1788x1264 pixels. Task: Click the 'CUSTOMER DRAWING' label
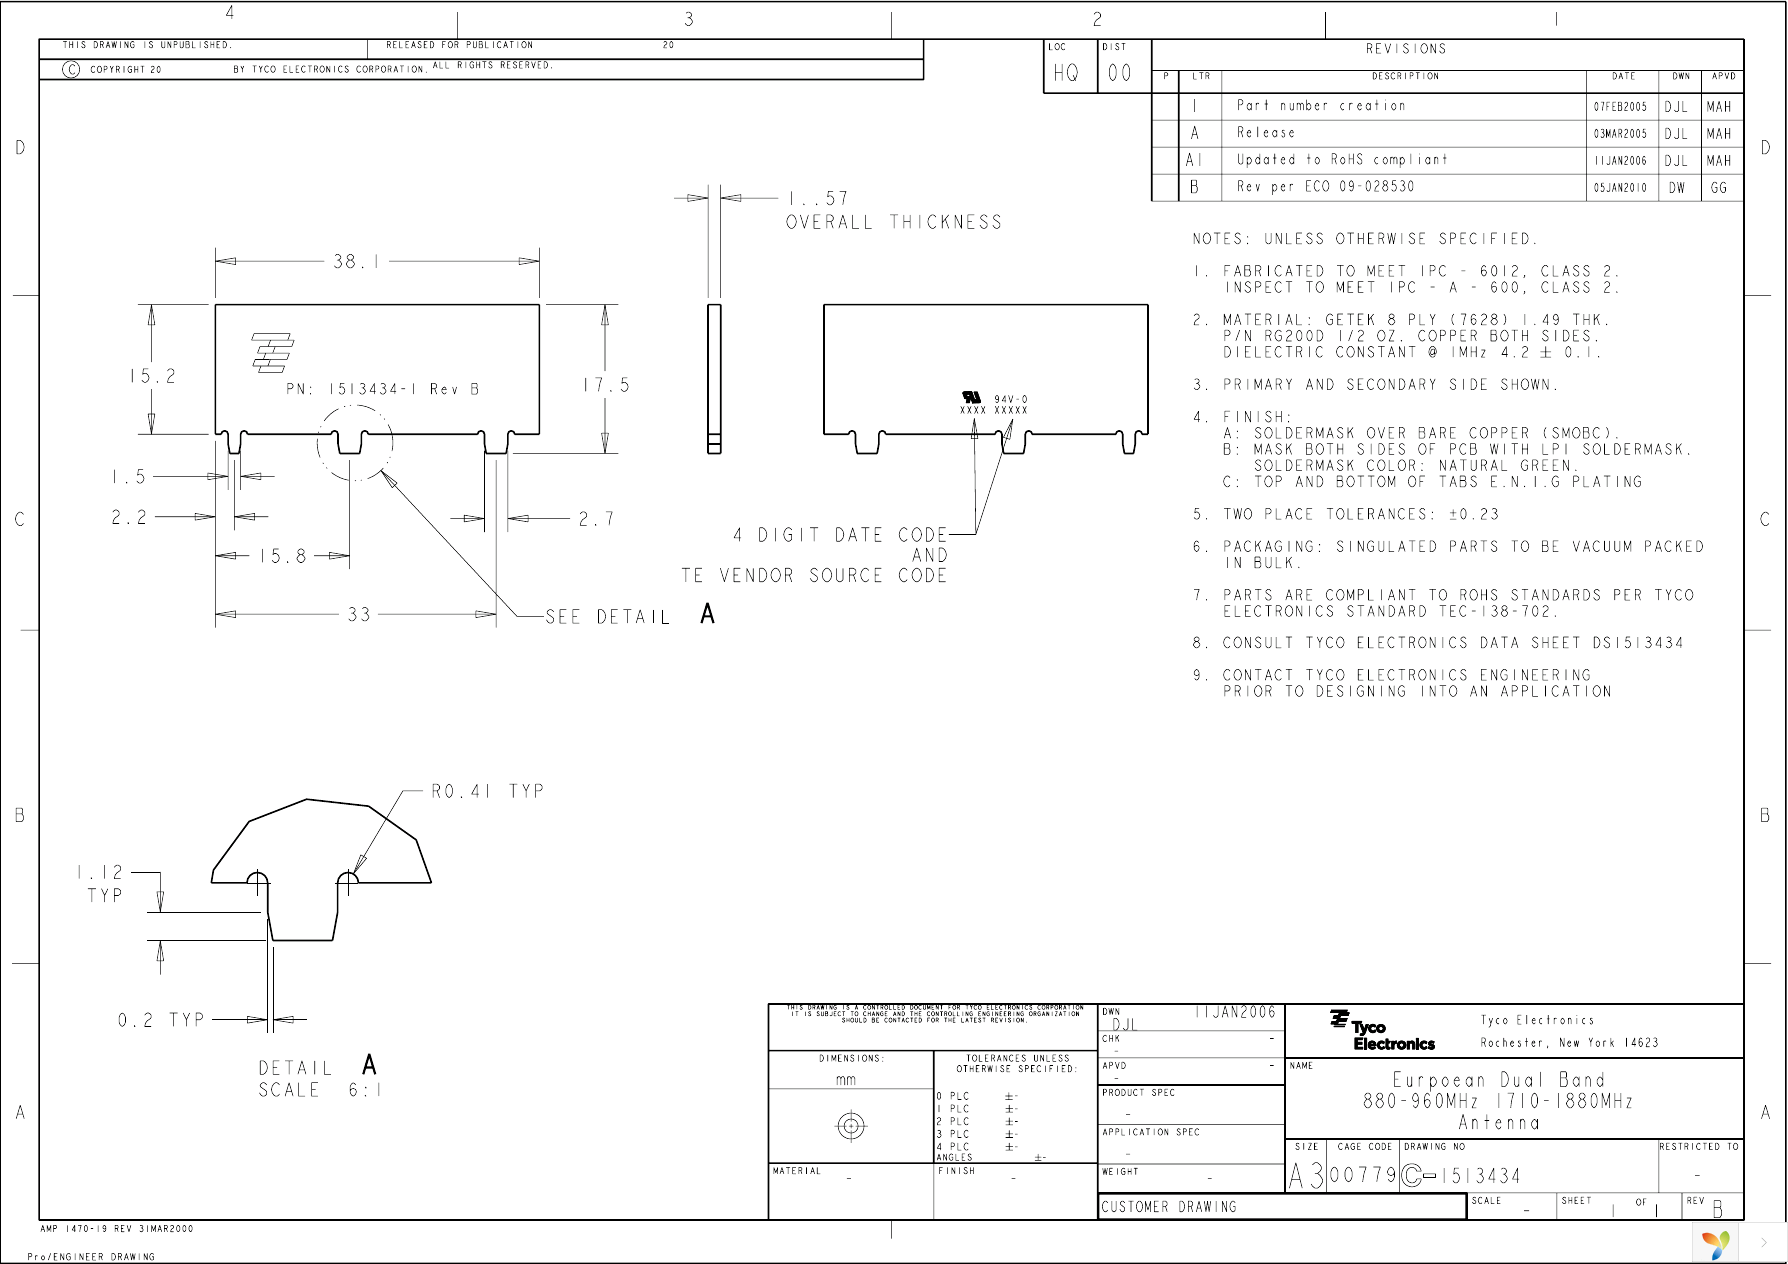pyautogui.click(x=1169, y=1207)
